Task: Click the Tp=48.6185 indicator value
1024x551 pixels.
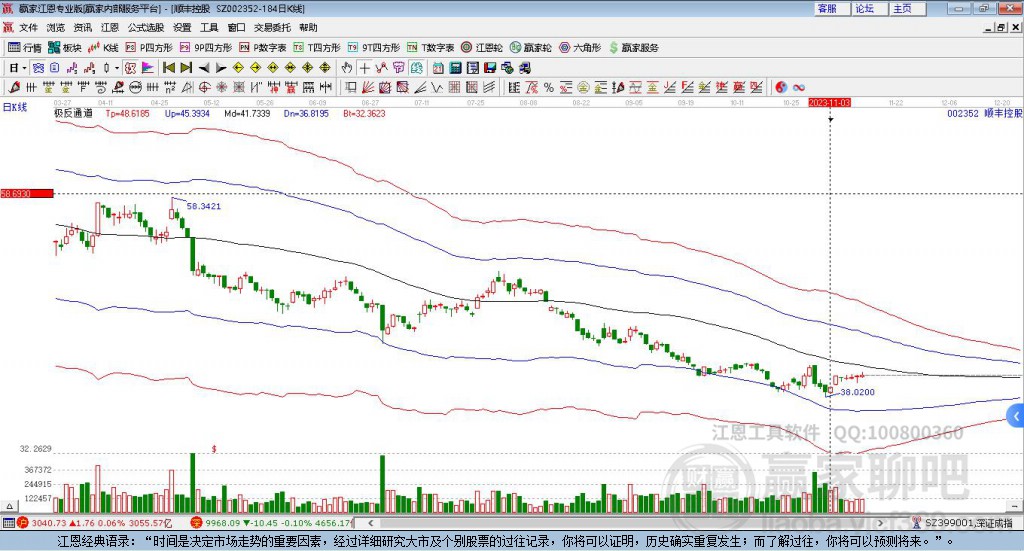Action: [127, 114]
